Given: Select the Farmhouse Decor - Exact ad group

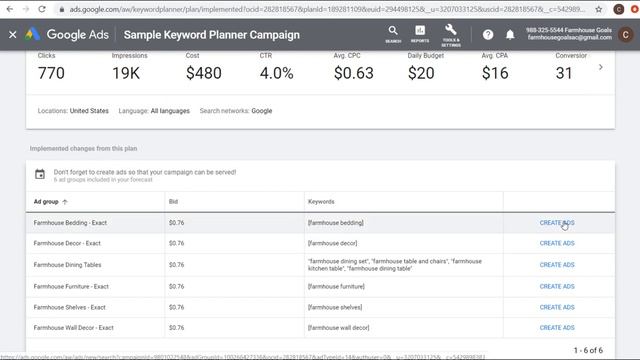Looking at the screenshot, I should [67, 243].
